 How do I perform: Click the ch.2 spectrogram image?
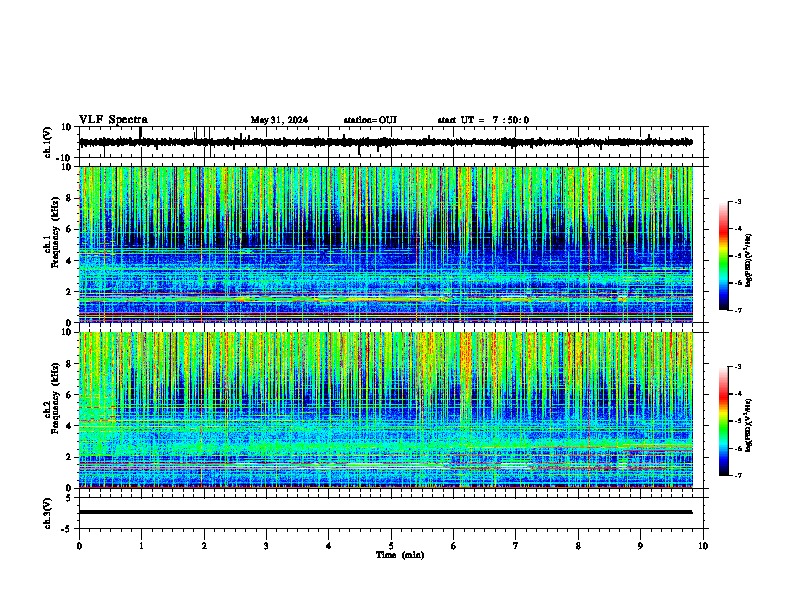386,410
